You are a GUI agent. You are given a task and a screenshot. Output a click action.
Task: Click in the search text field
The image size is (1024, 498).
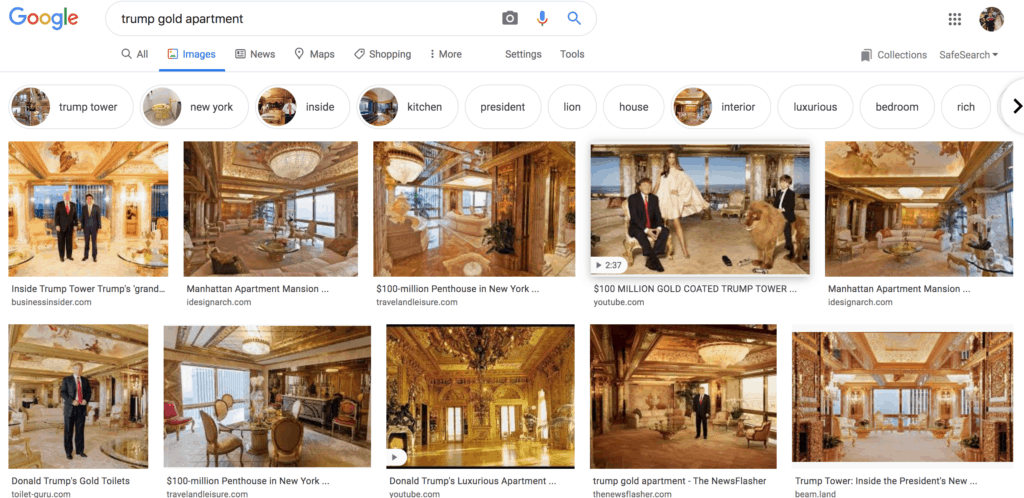tap(300, 19)
